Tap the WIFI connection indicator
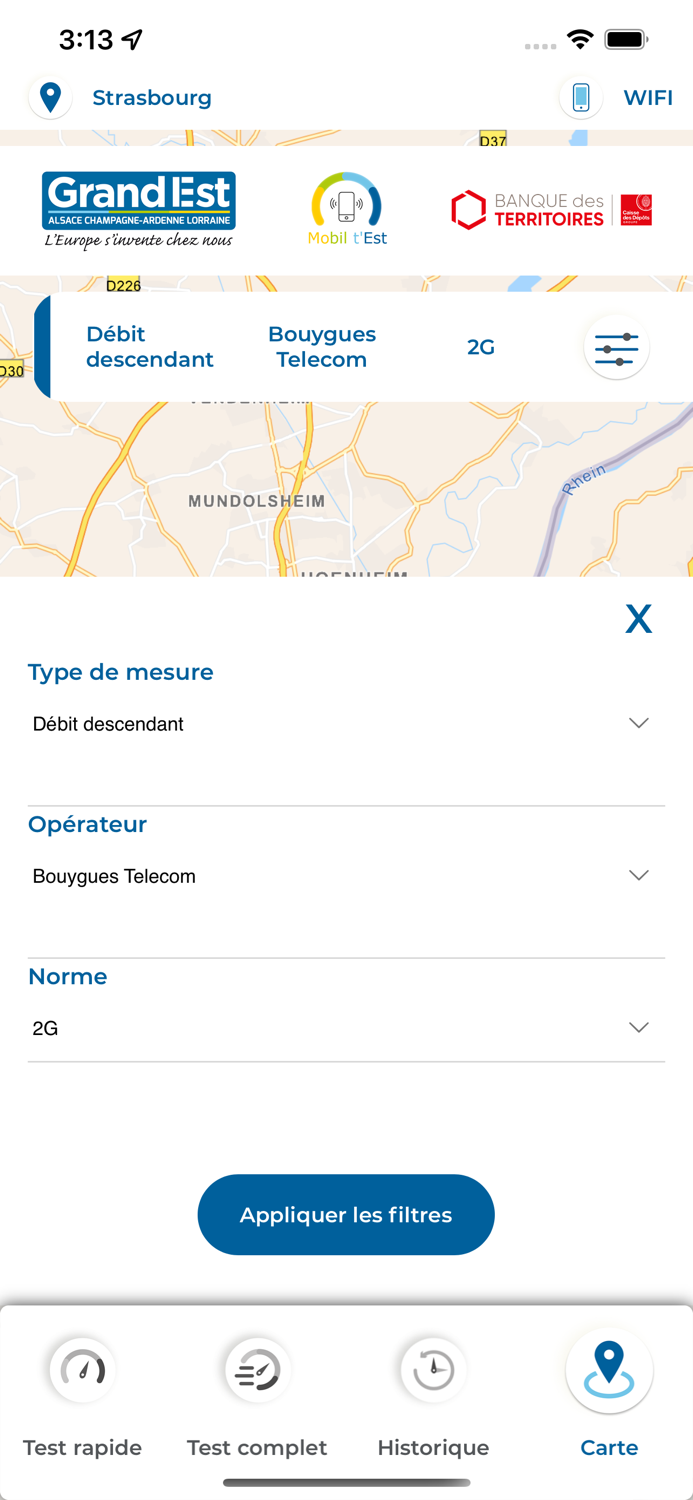Screen dimensions: 693x1500 649,97
